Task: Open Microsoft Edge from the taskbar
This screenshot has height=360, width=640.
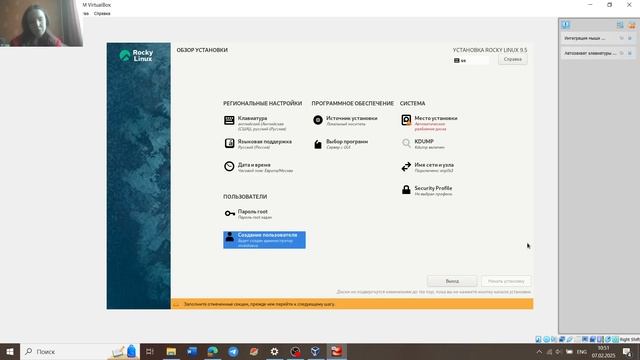Action: click(213, 351)
